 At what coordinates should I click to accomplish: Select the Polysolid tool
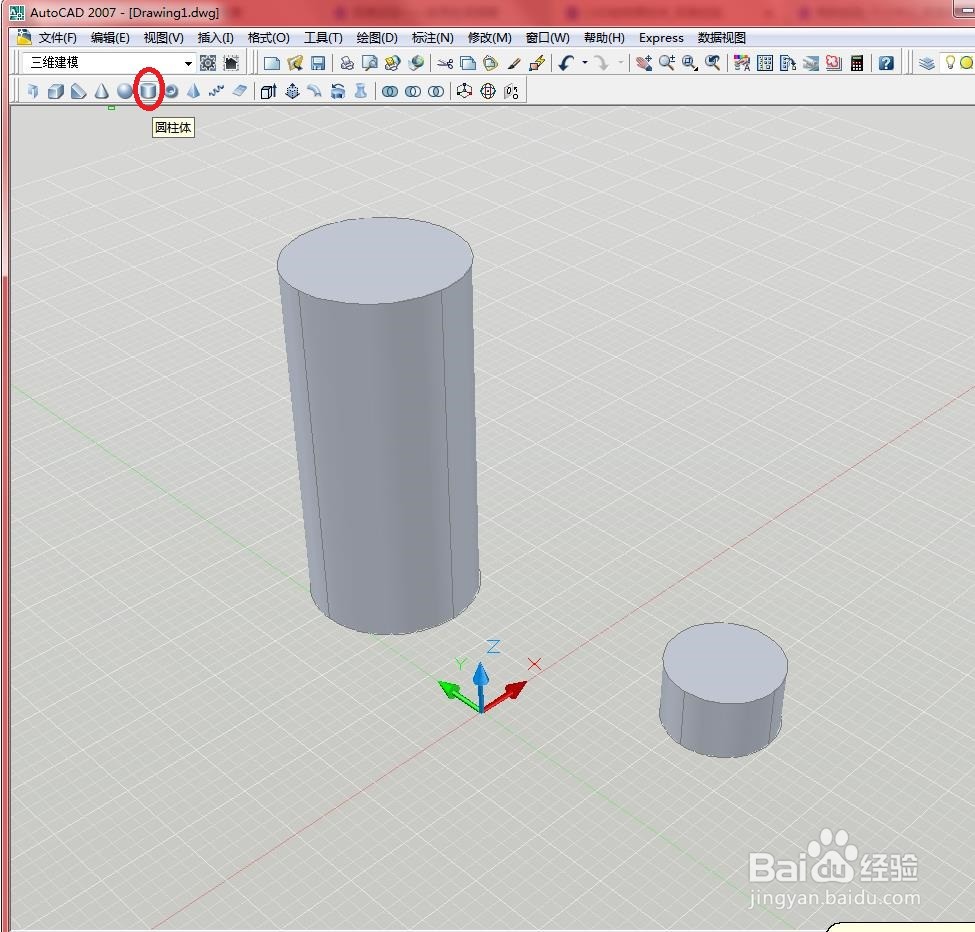pyautogui.click(x=32, y=91)
